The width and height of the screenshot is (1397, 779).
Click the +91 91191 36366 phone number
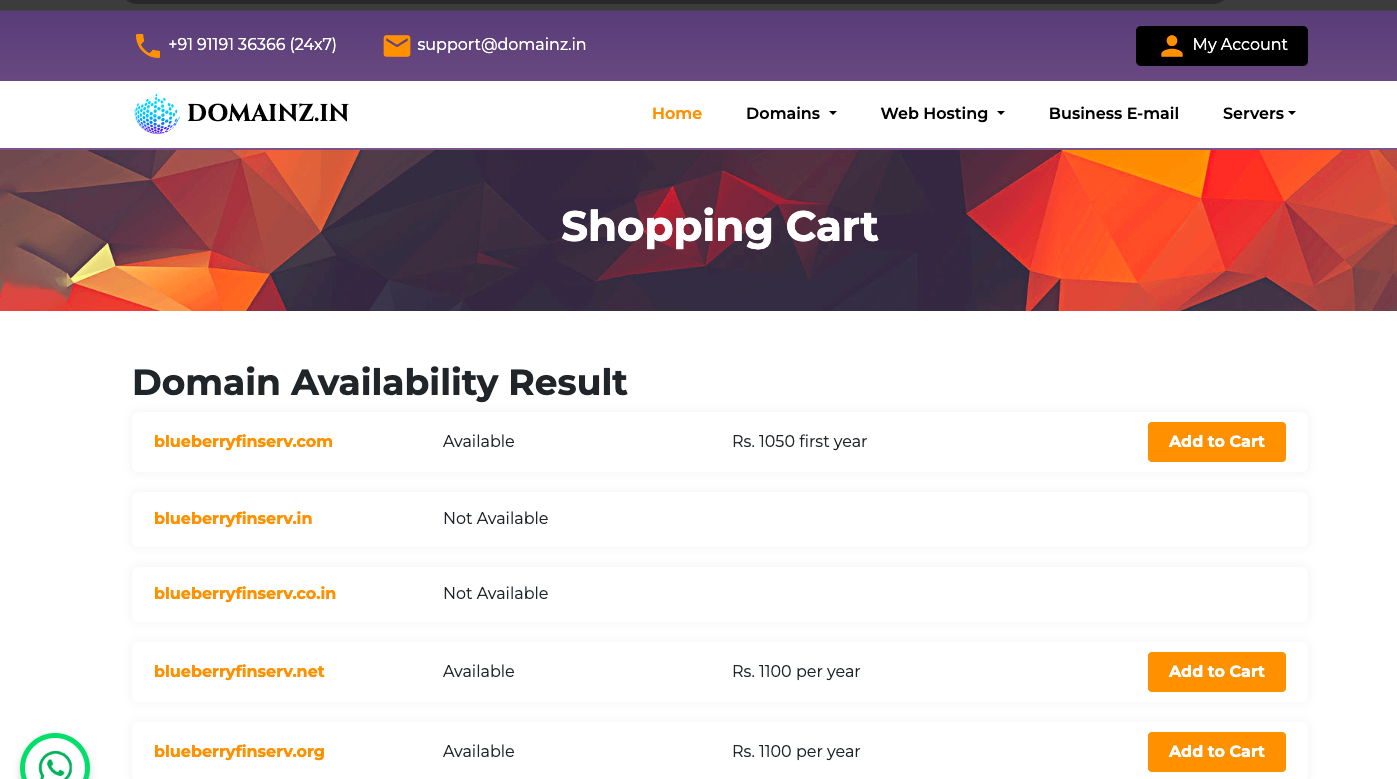(x=252, y=45)
